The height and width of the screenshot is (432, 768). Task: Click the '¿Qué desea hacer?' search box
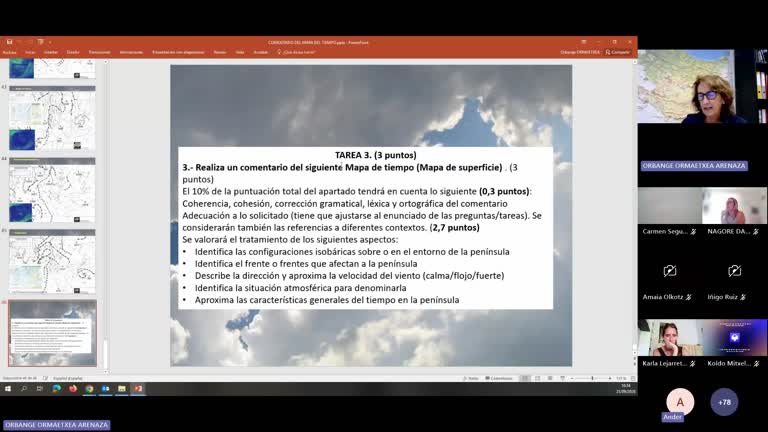pyautogui.click(x=297, y=52)
